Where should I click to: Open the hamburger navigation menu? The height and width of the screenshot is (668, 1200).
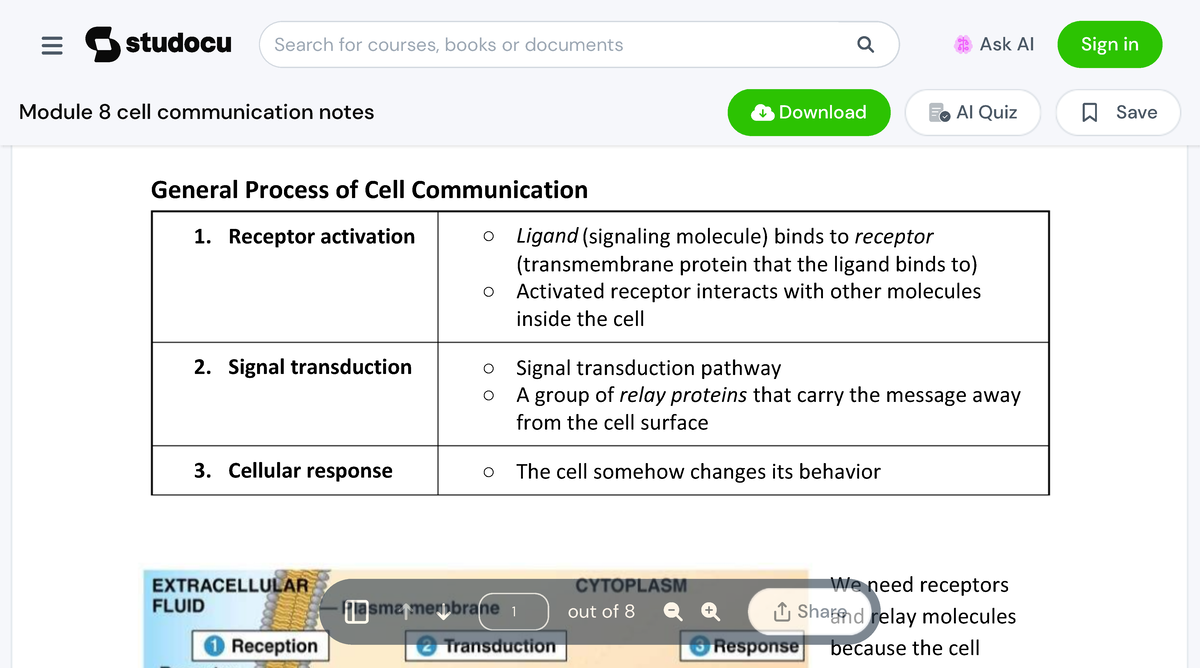coord(52,44)
